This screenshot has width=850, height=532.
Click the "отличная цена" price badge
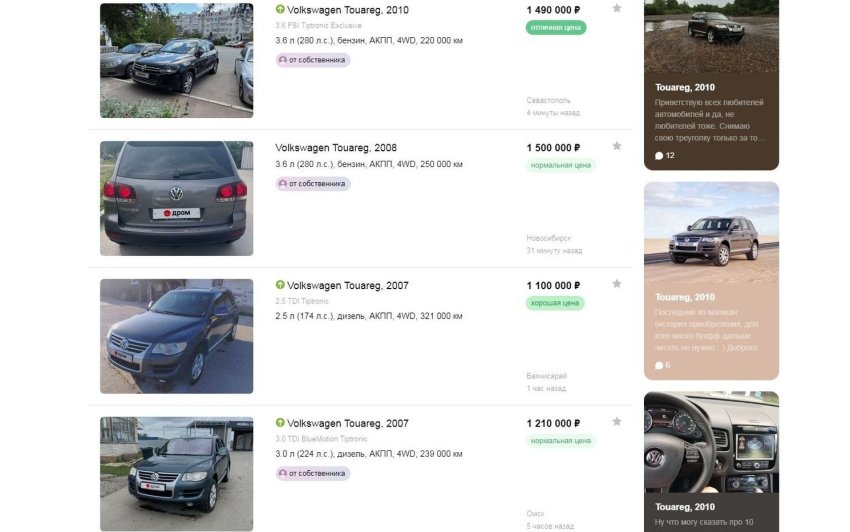[x=556, y=28]
